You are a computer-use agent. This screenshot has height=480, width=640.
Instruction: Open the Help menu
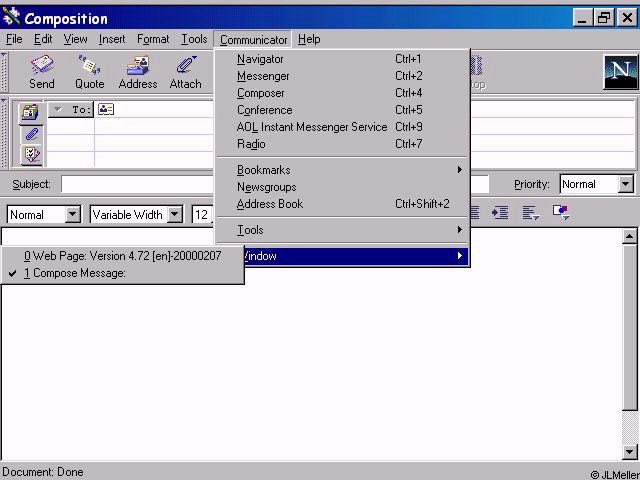click(x=309, y=39)
